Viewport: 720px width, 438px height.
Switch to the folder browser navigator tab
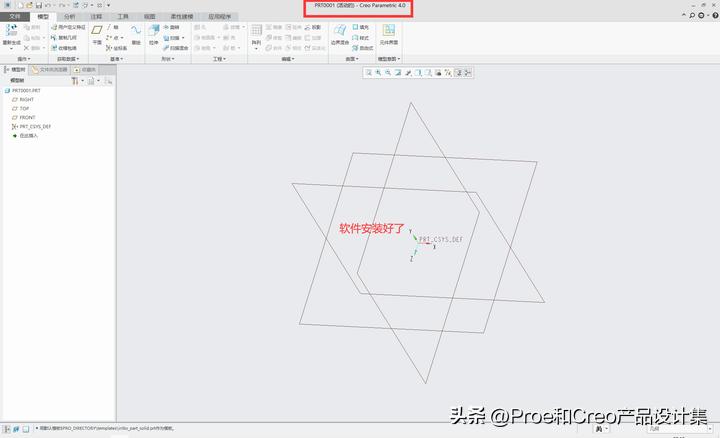tap(50, 70)
